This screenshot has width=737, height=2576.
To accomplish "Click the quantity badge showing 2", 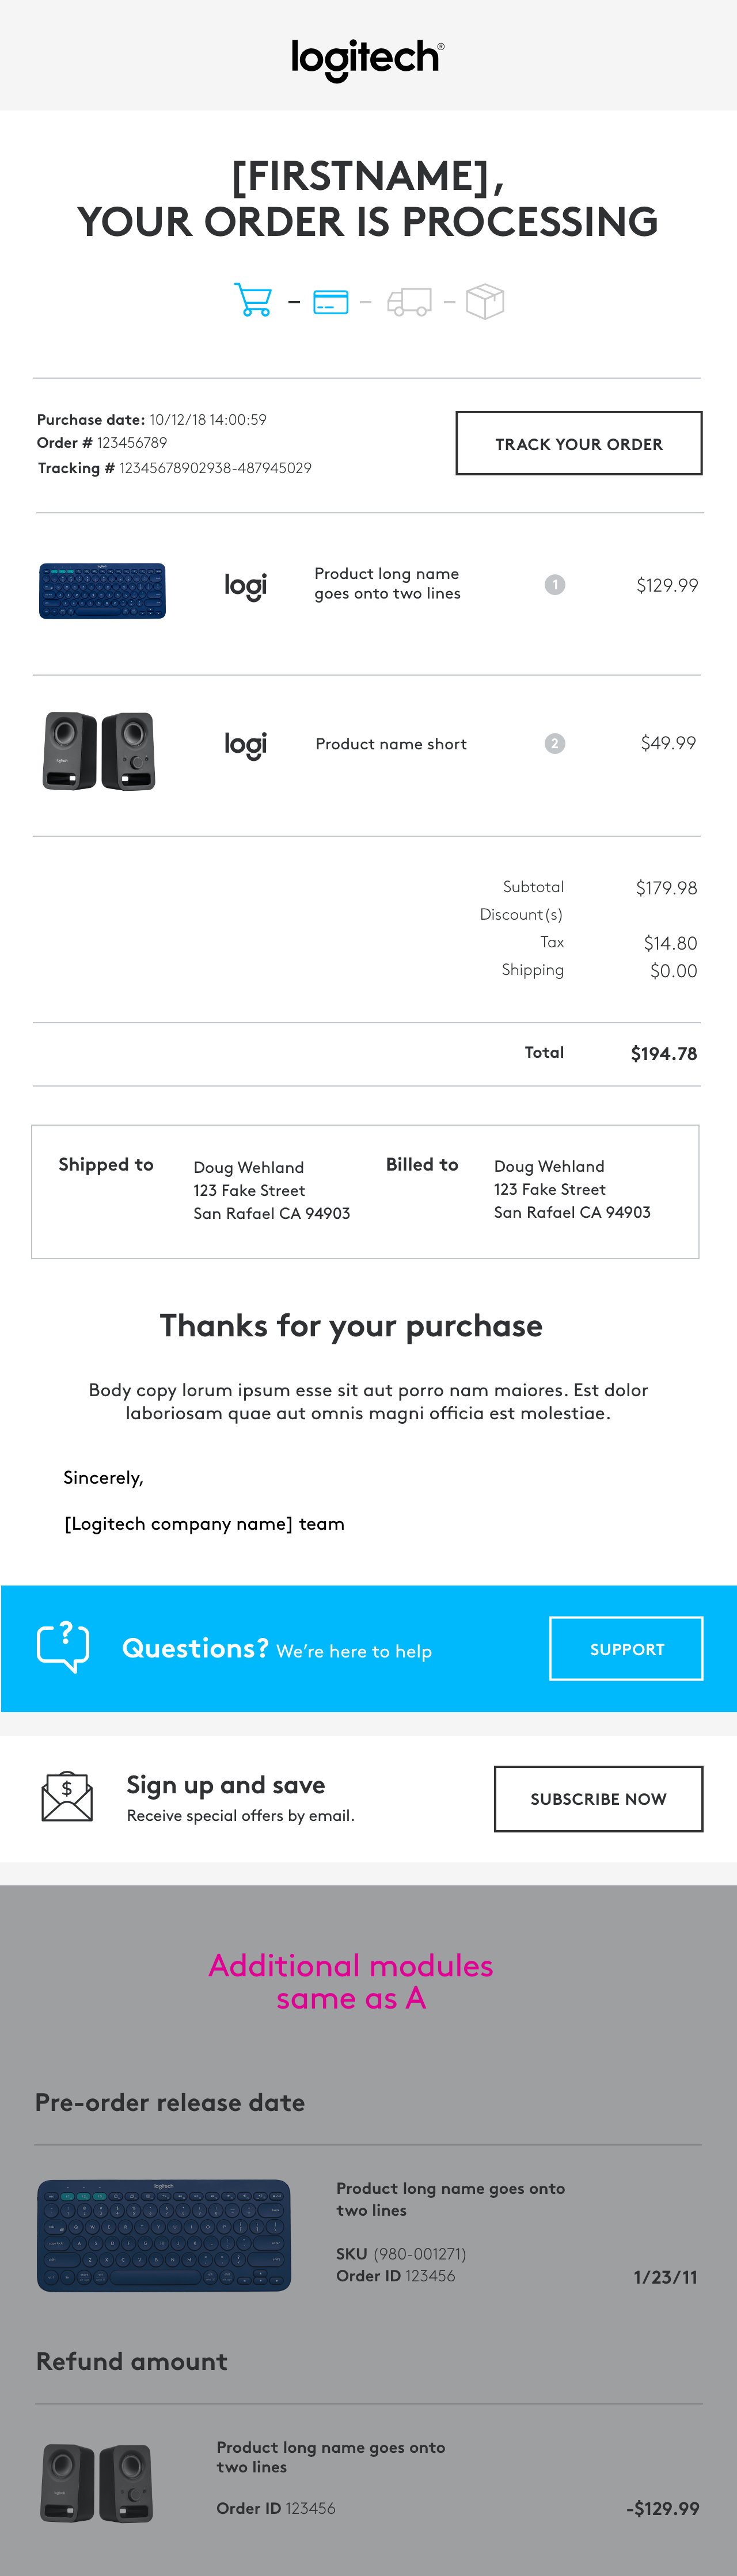I will 555,743.
